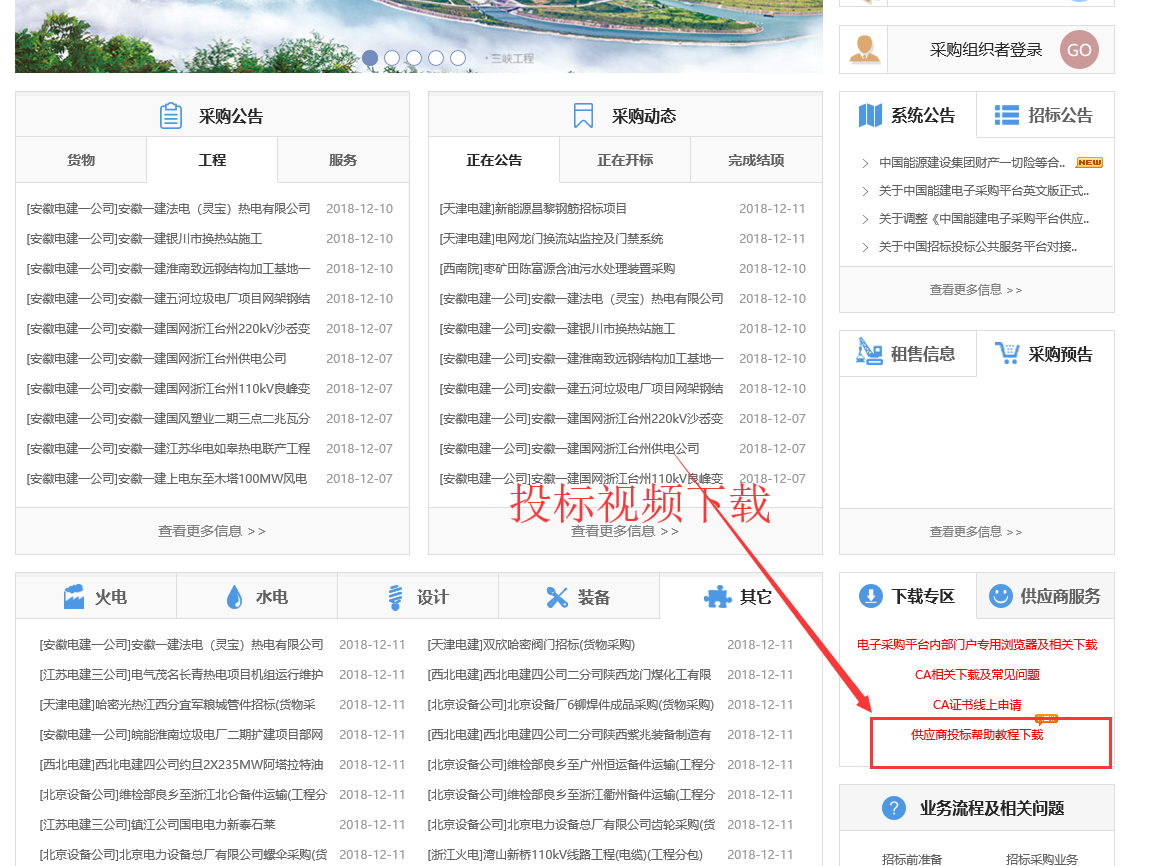Click the shopping cart icon on 采购预告
The width and height of the screenshot is (1172, 866).
click(1006, 353)
